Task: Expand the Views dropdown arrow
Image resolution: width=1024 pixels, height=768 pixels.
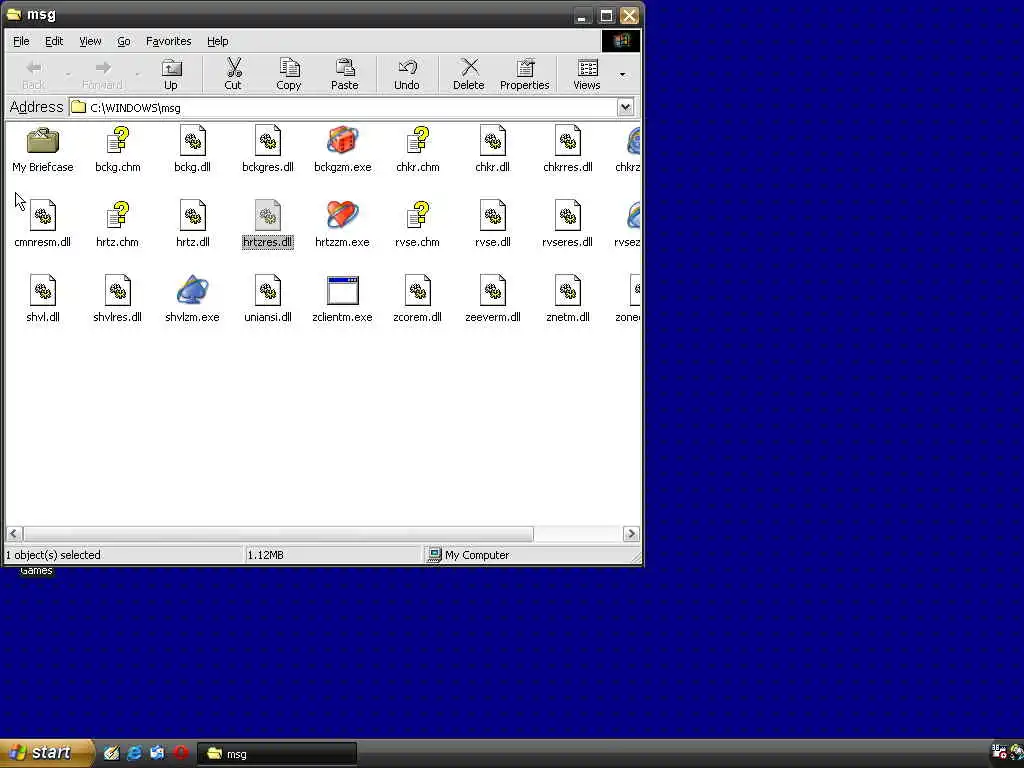Action: 622,74
